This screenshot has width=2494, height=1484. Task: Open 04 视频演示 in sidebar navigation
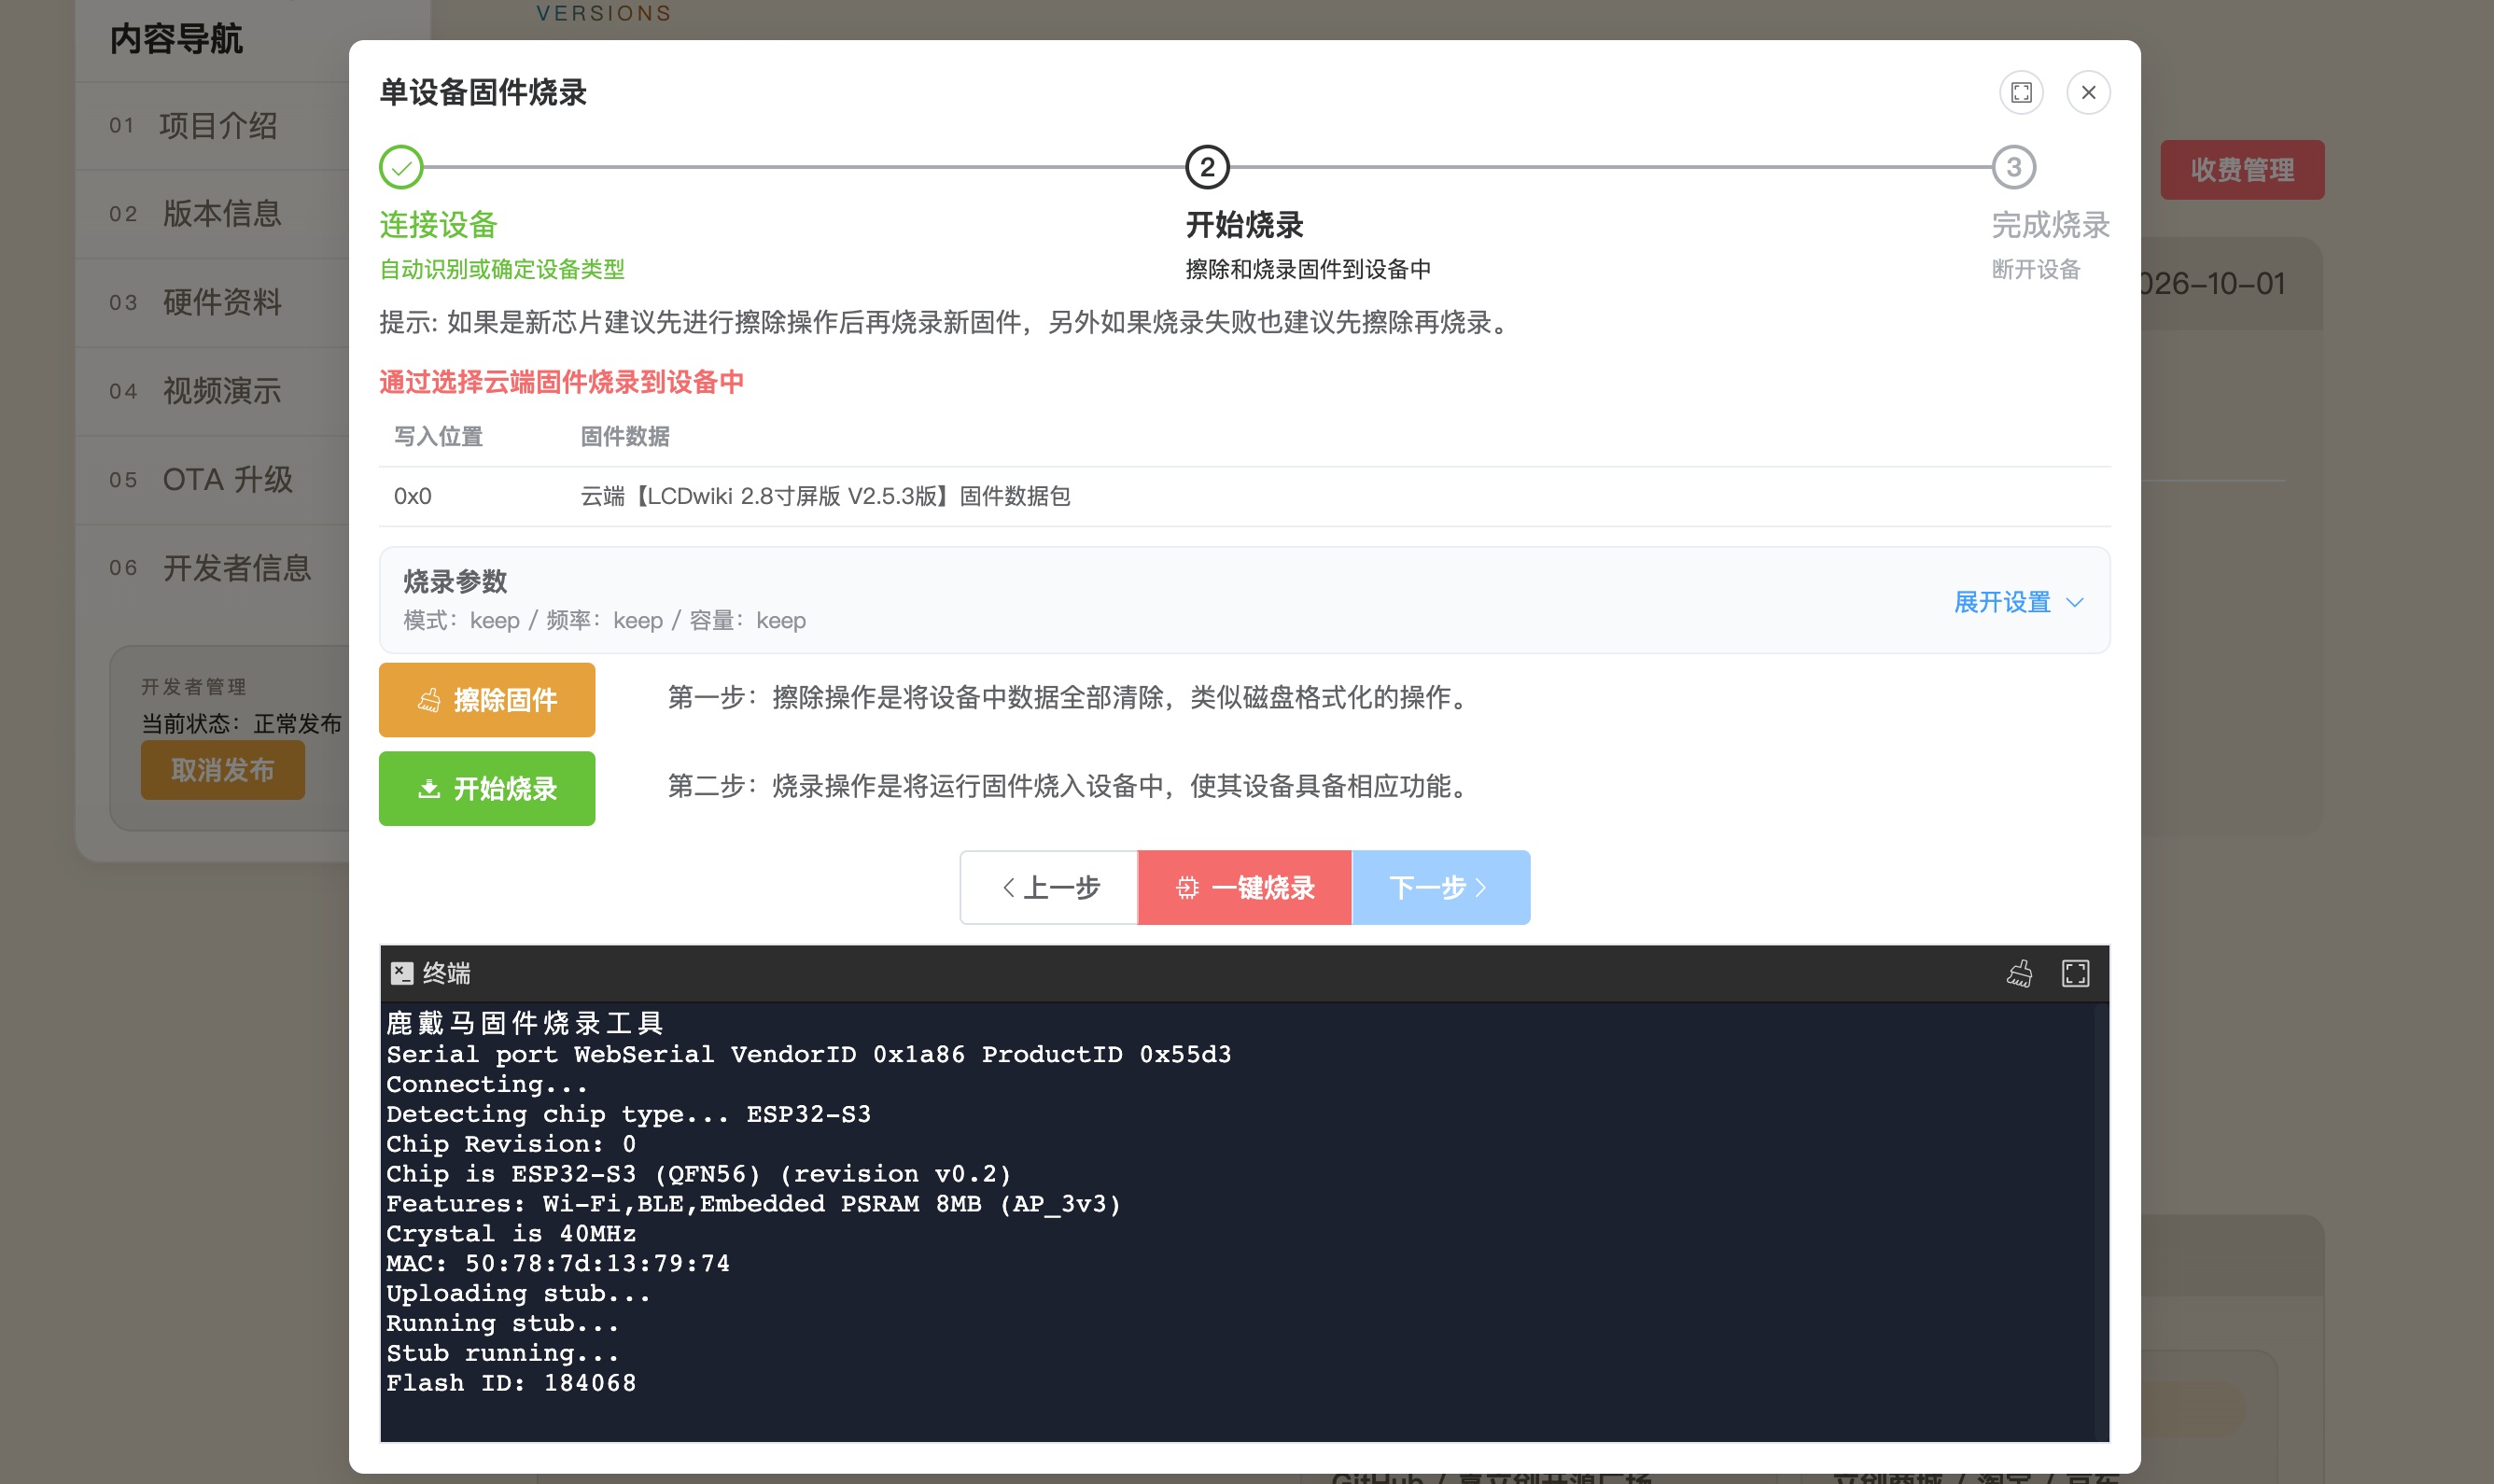click(212, 391)
